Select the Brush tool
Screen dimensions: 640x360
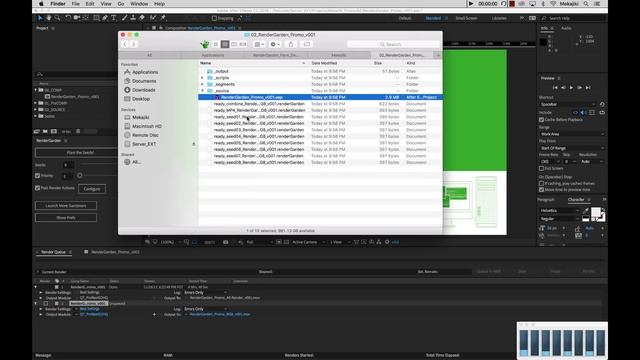[124, 18]
